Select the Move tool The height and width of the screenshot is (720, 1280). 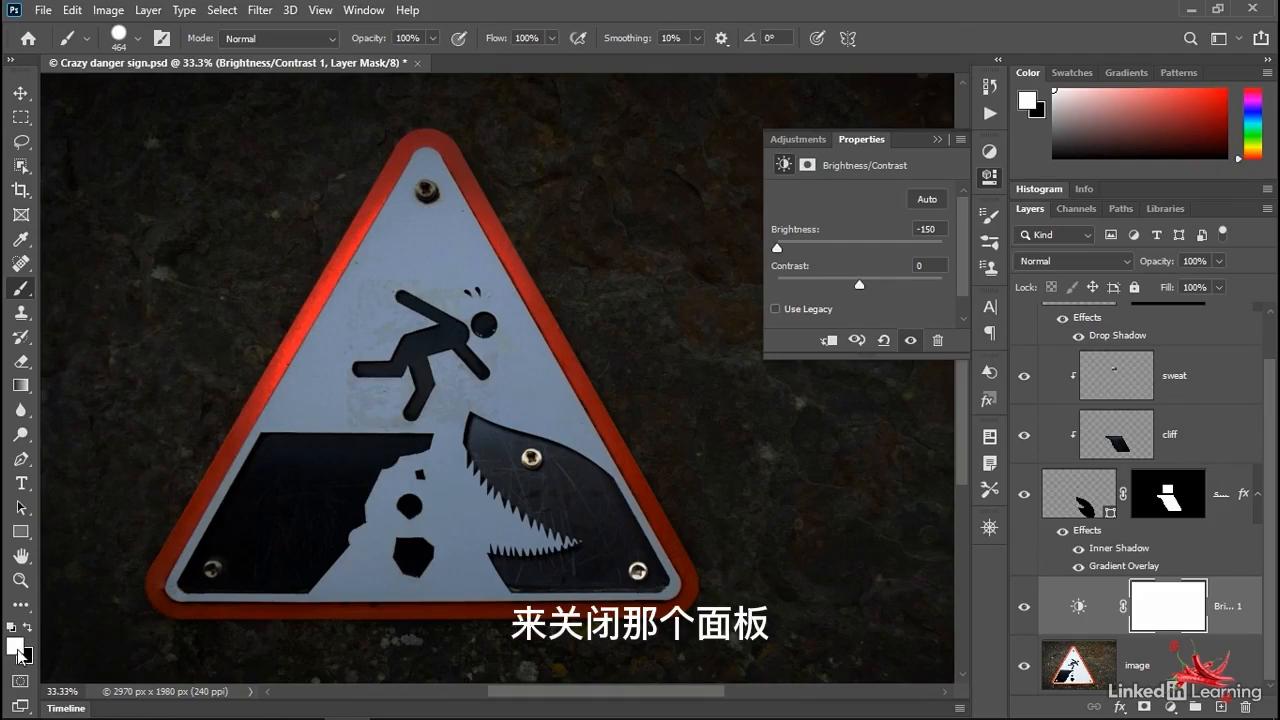click(21, 92)
